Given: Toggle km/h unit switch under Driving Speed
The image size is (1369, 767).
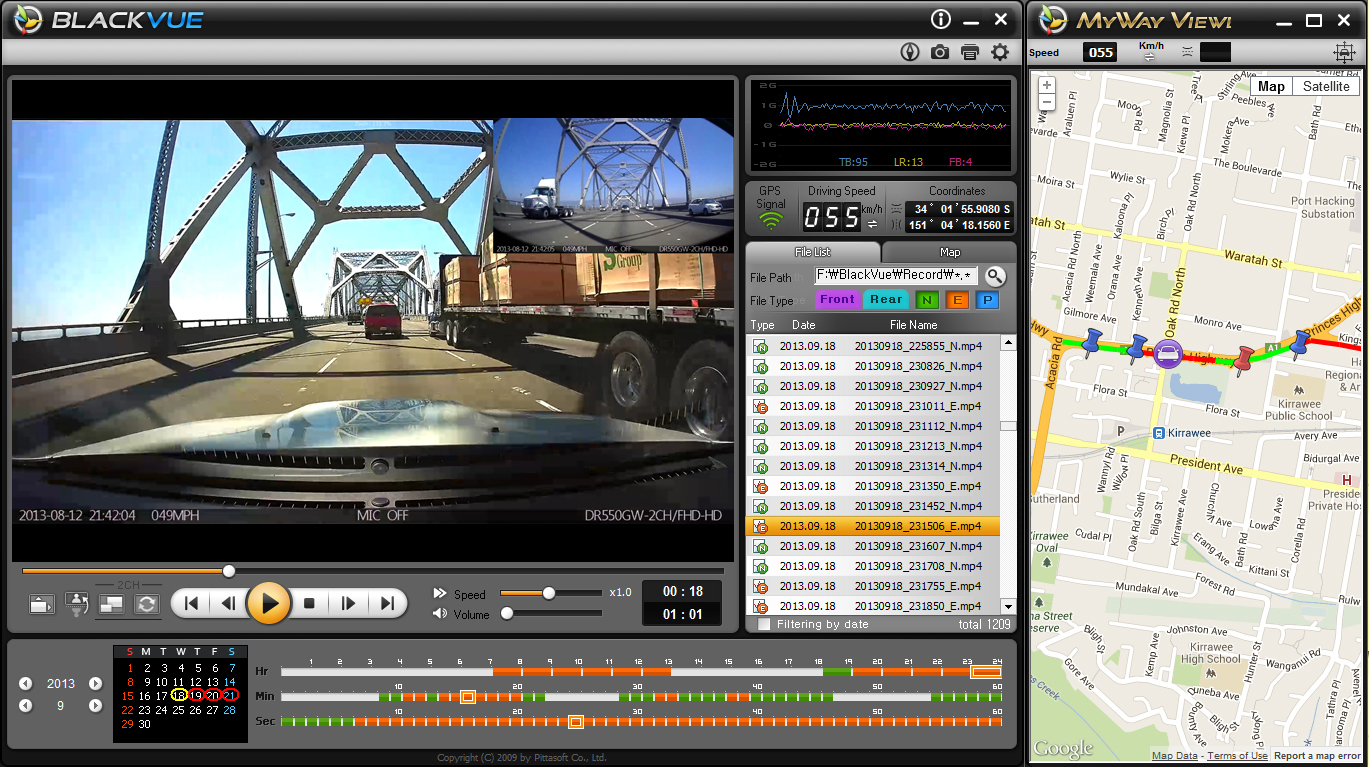Looking at the screenshot, I should click(872, 224).
